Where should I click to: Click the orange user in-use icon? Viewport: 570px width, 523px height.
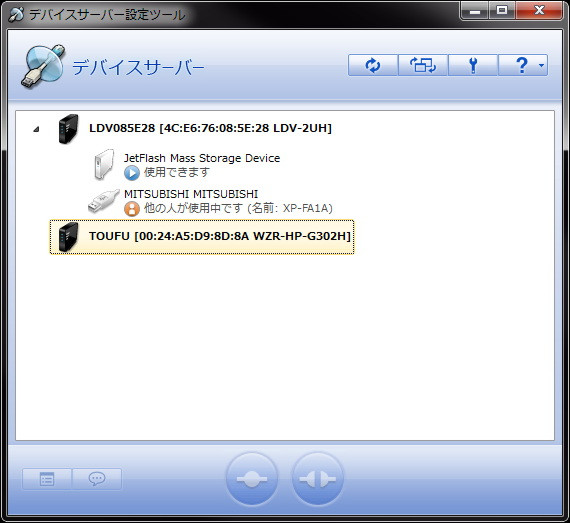tap(132, 209)
